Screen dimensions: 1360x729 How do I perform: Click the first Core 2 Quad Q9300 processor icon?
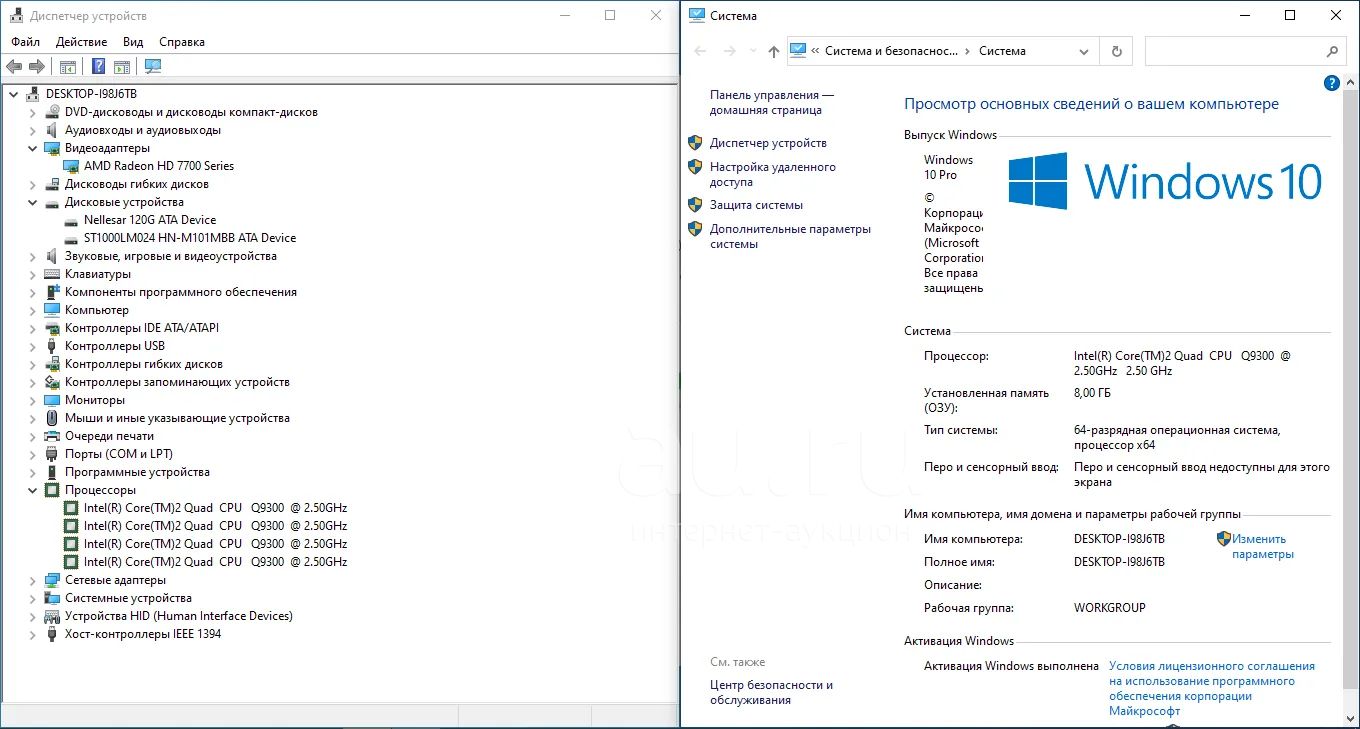pos(71,508)
